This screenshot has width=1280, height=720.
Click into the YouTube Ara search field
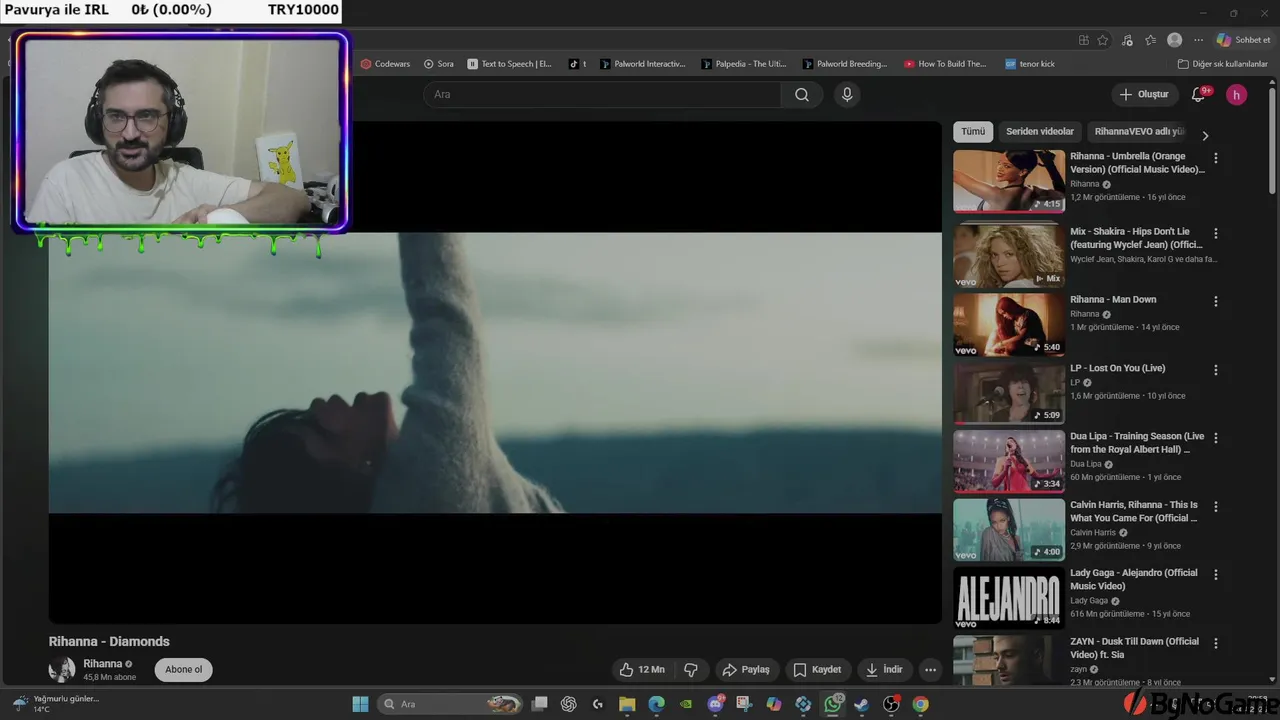click(602, 94)
